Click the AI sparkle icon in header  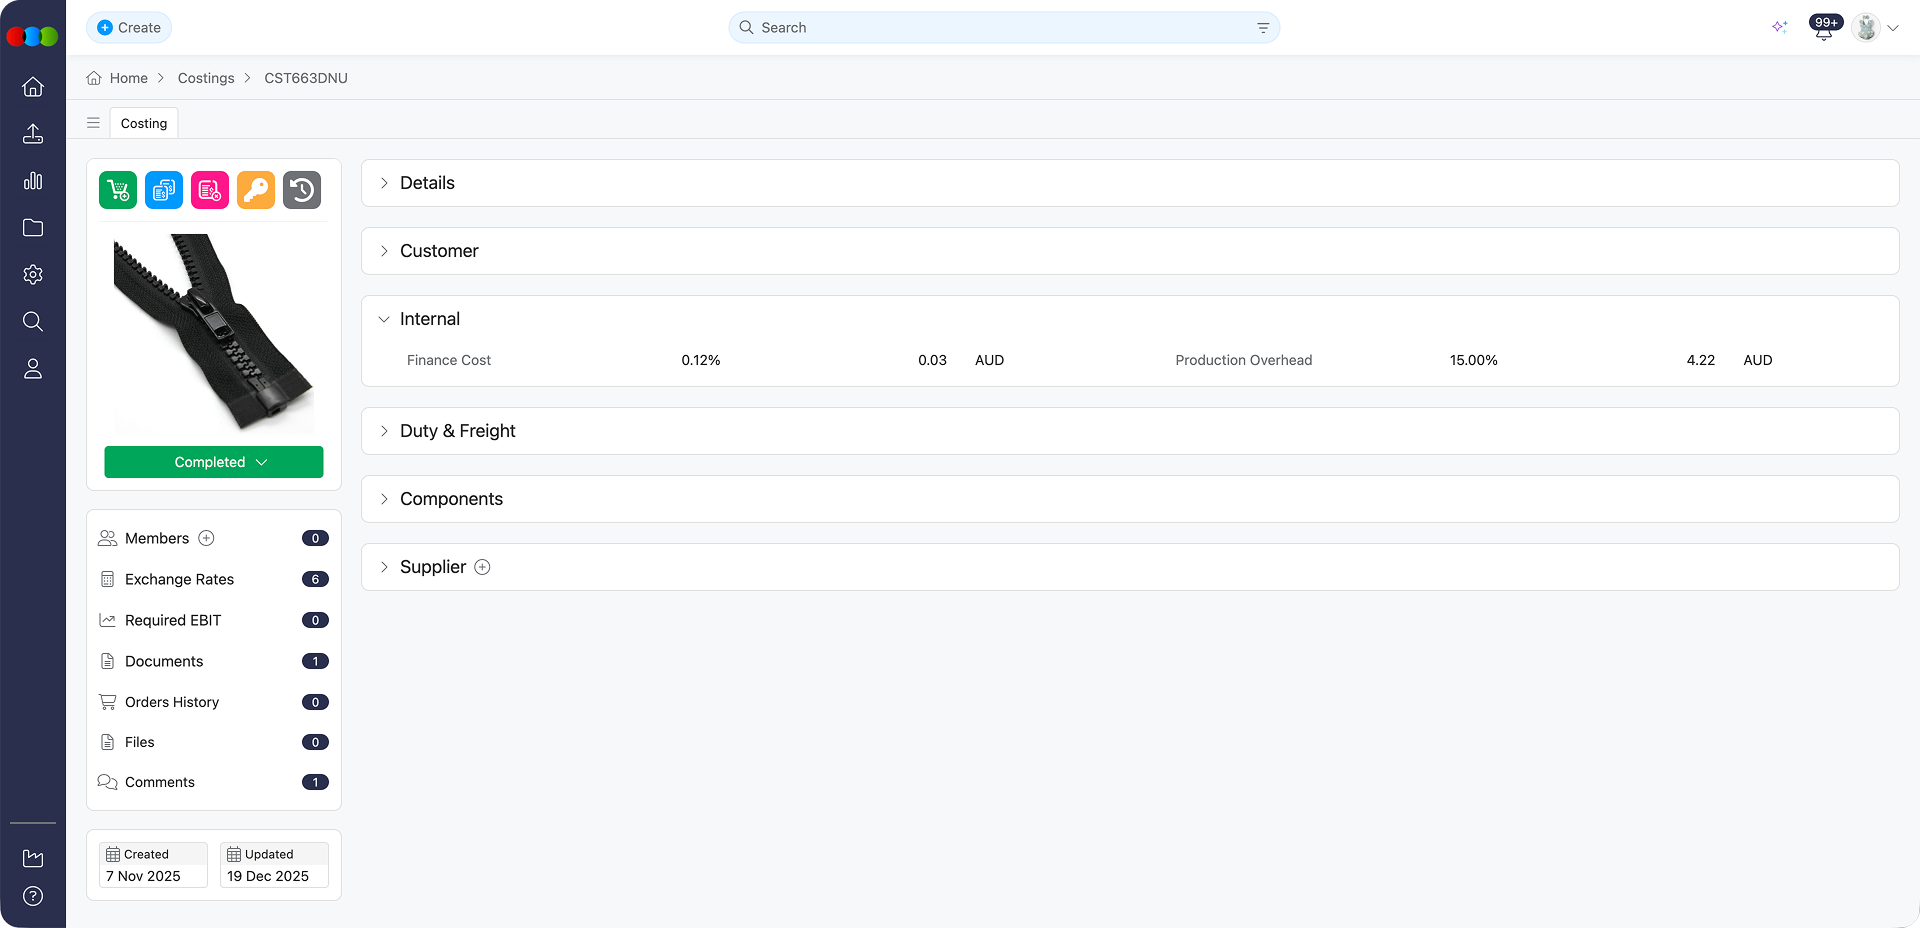(1780, 27)
